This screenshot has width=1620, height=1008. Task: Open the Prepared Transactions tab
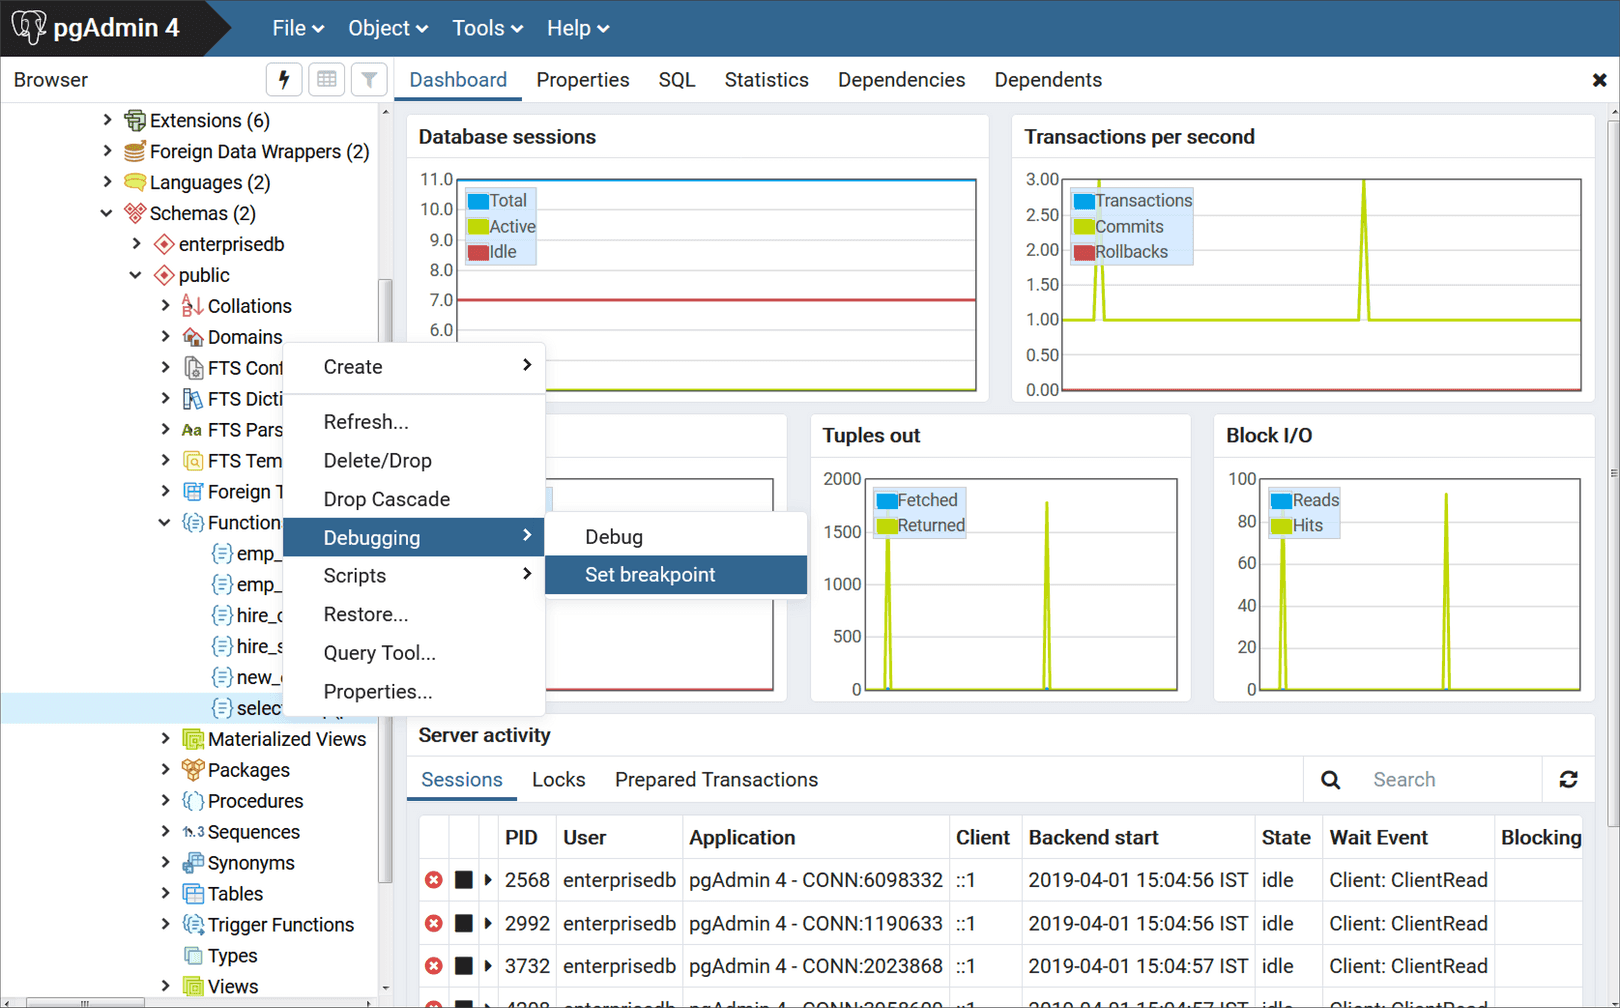click(x=716, y=779)
